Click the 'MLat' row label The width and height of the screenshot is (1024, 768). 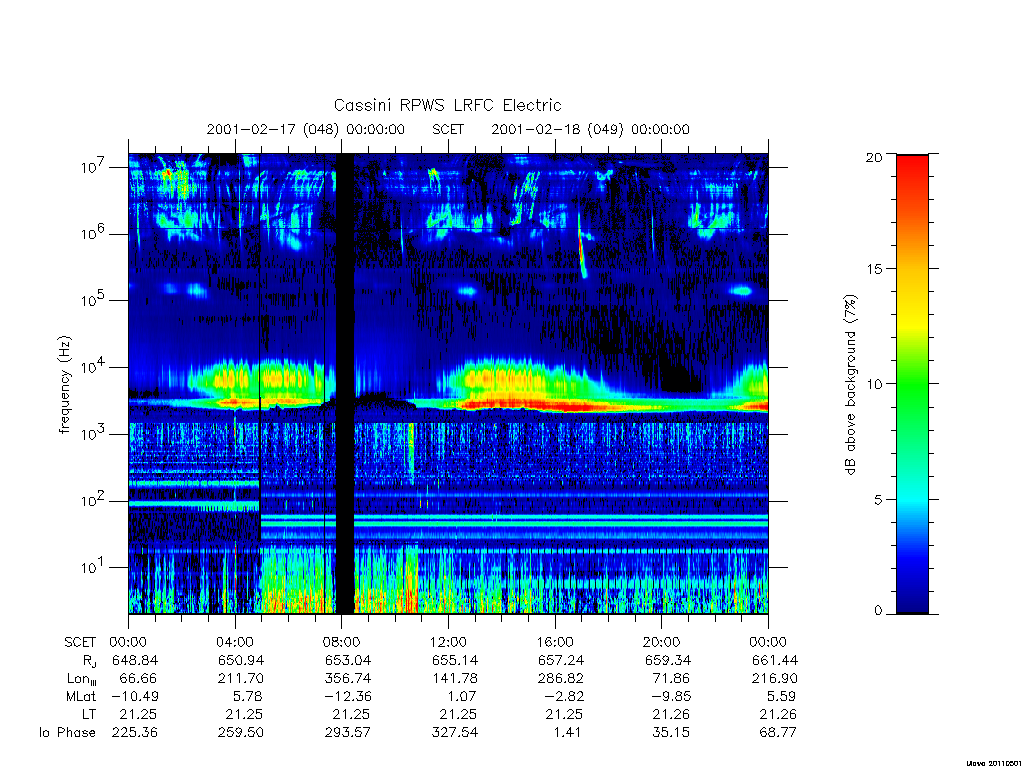coord(80,696)
